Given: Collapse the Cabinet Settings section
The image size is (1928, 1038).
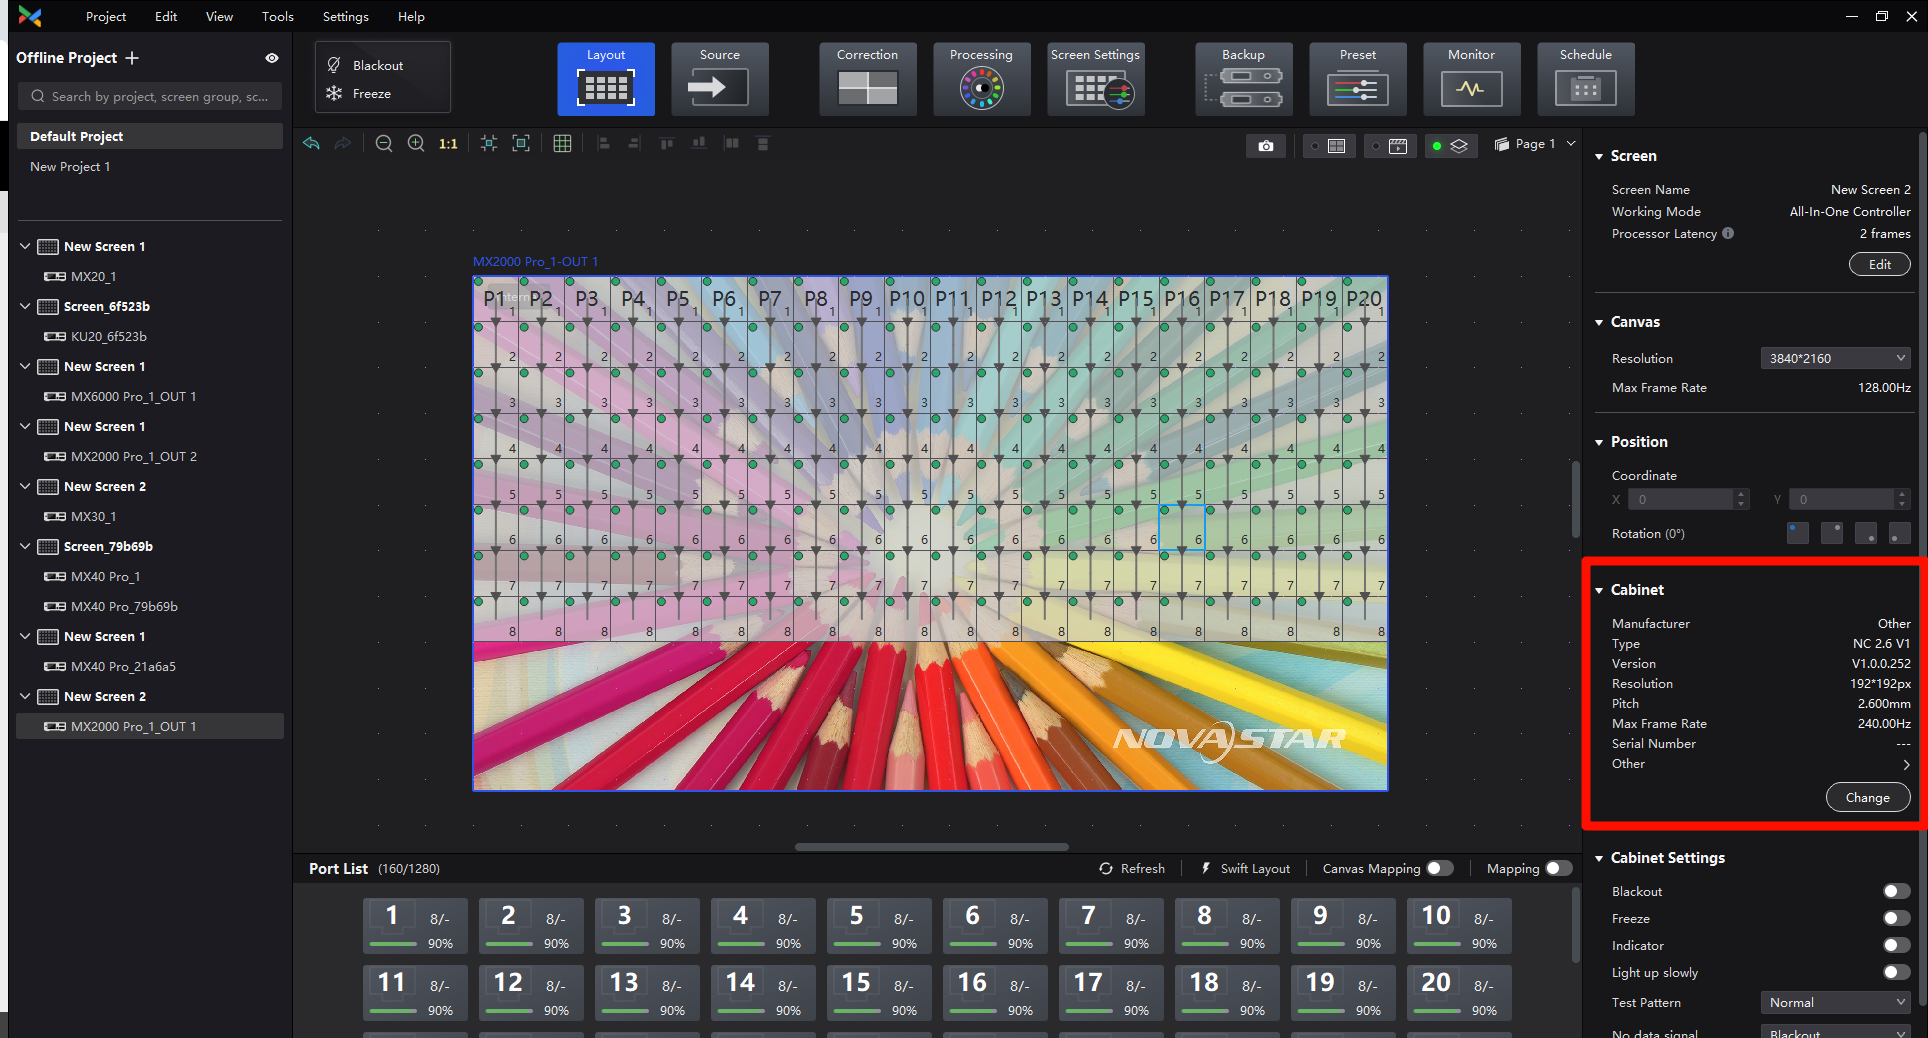Looking at the screenshot, I should (x=1600, y=858).
